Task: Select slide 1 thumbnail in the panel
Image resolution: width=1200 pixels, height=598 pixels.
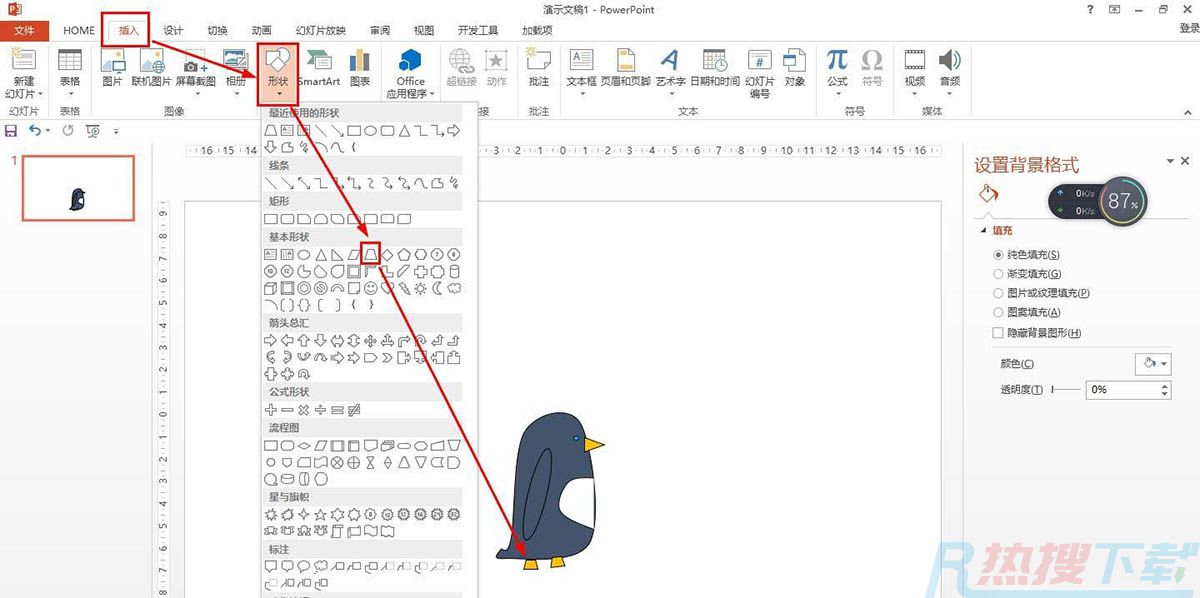Action: click(78, 188)
